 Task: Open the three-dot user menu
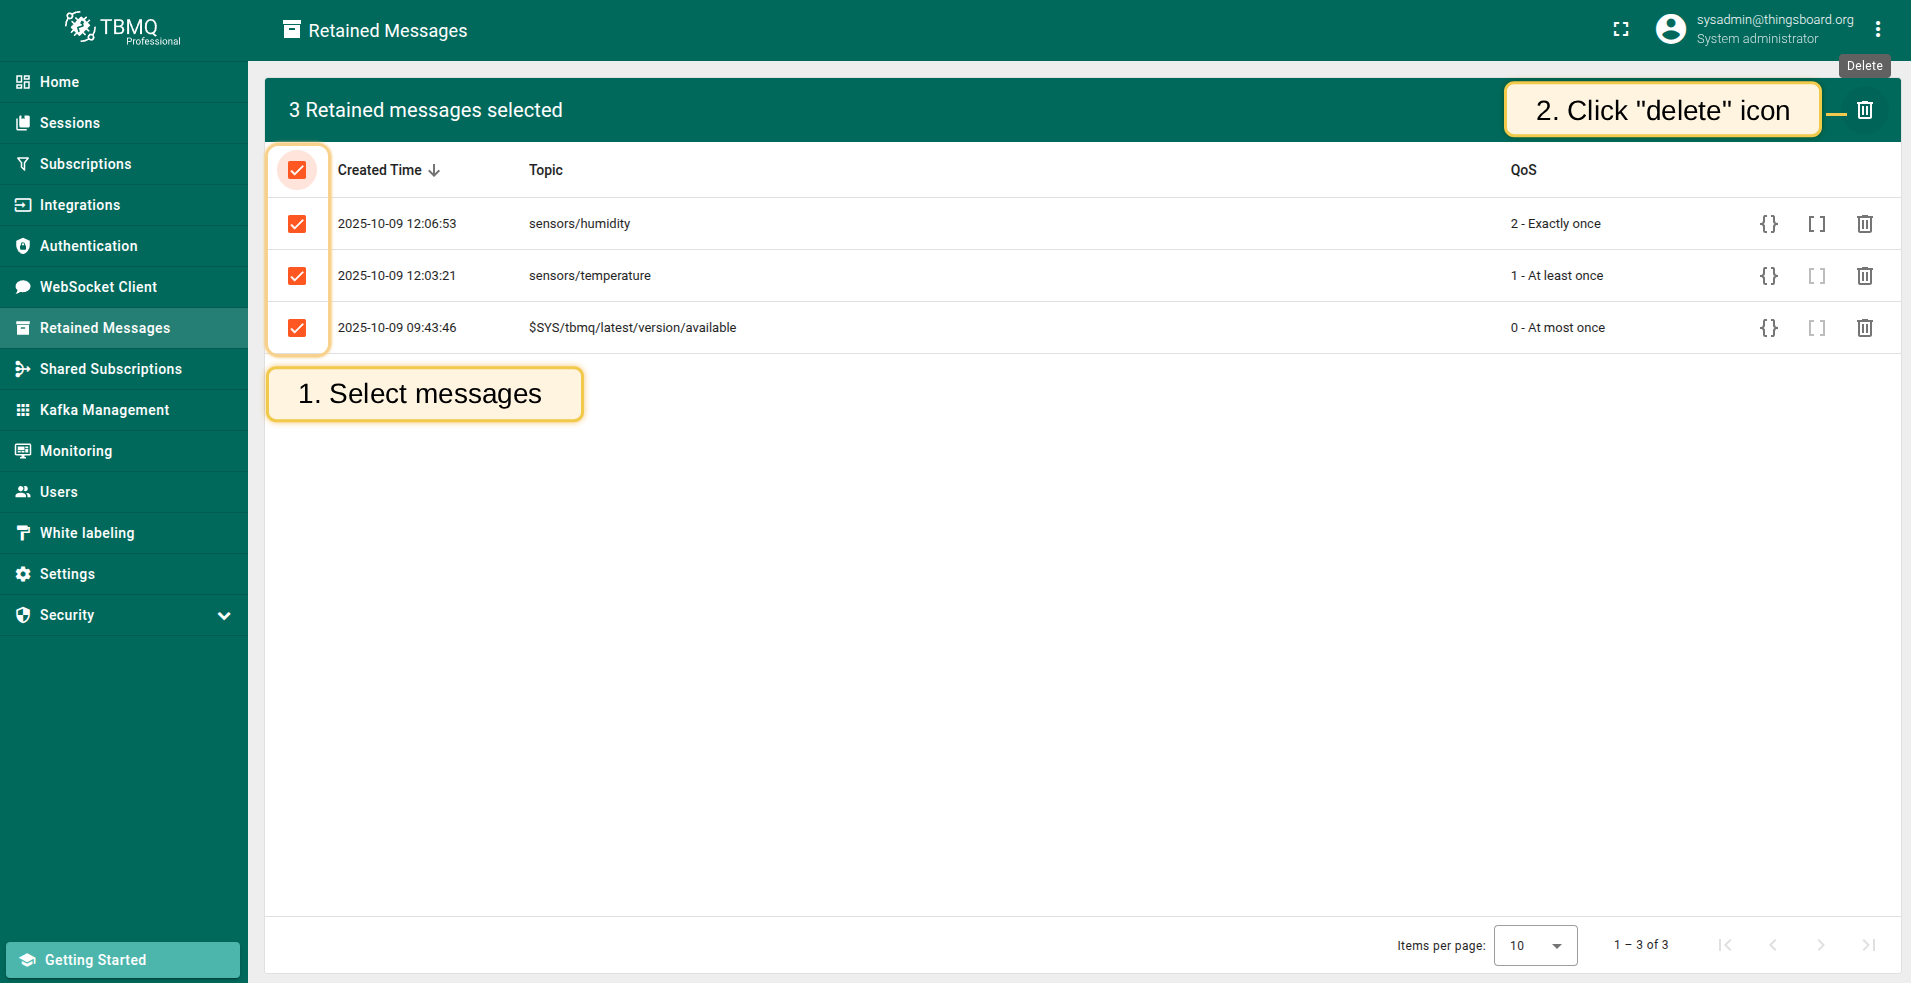1878,30
